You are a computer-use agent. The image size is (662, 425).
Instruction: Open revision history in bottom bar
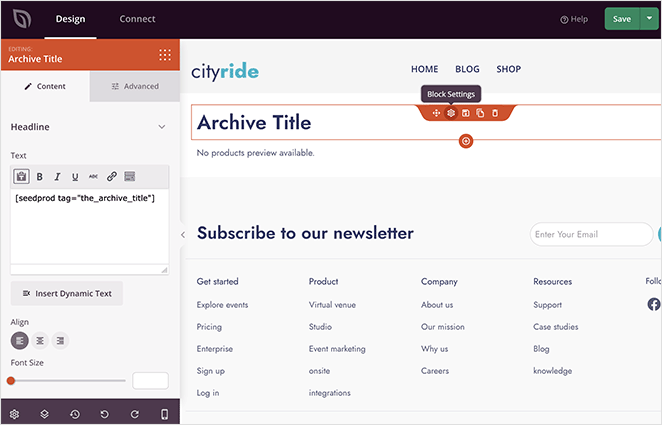75,414
